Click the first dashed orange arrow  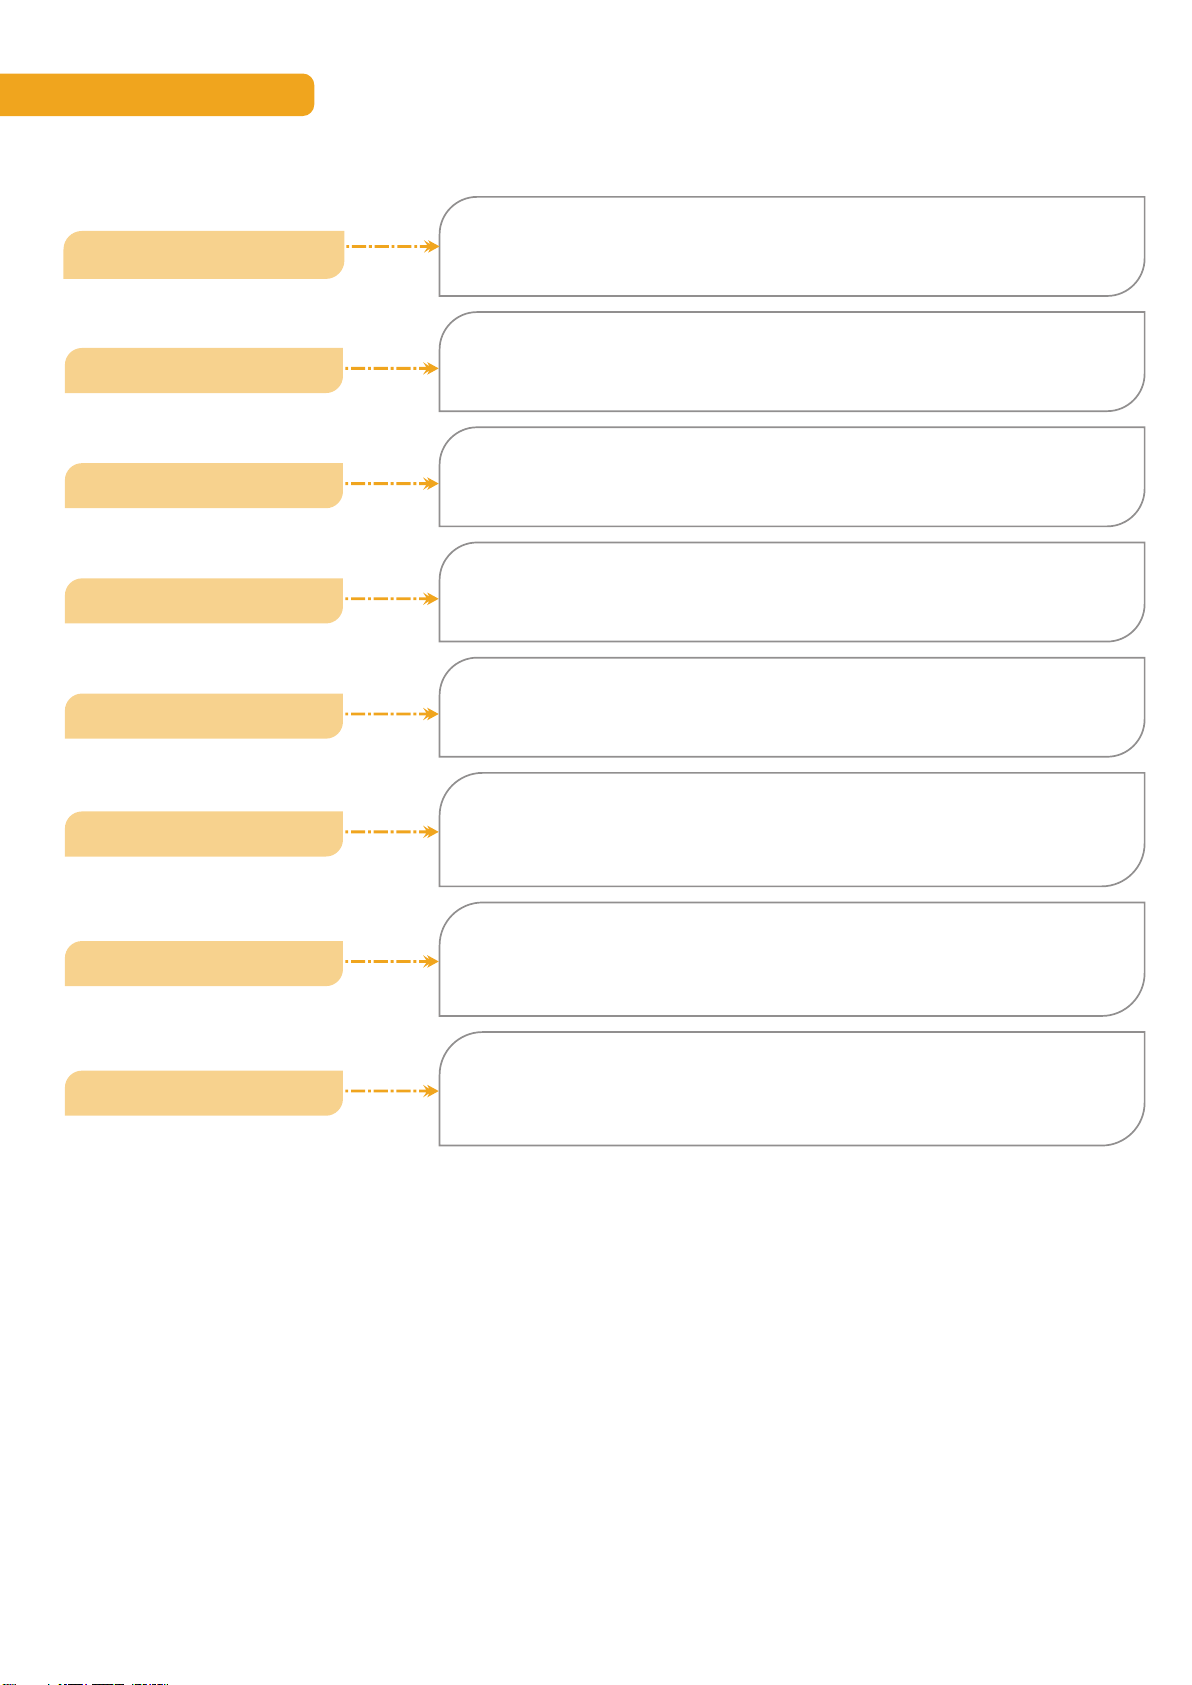[392, 246]
